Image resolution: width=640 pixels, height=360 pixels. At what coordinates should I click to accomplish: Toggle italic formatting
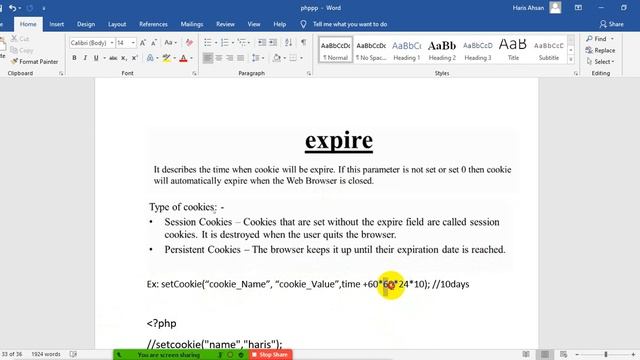pos(85,58)
